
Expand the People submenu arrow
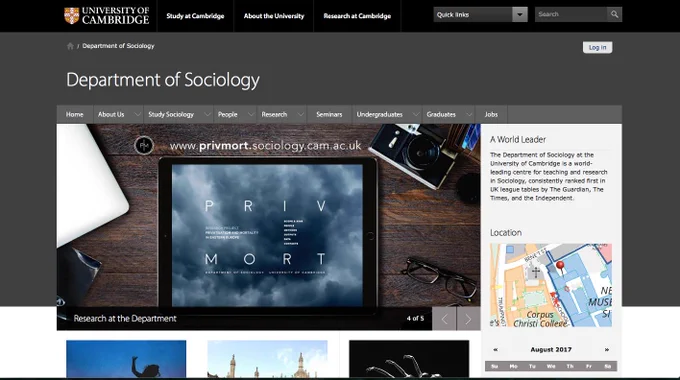tap(251, 115)
